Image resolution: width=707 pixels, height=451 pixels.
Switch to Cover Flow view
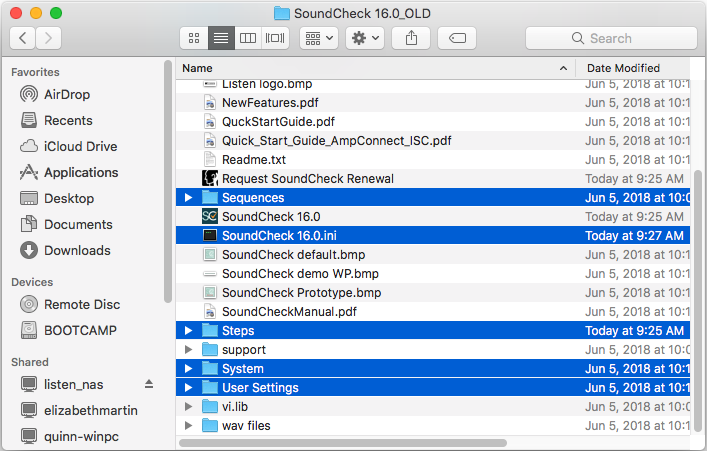coord(275,38)
